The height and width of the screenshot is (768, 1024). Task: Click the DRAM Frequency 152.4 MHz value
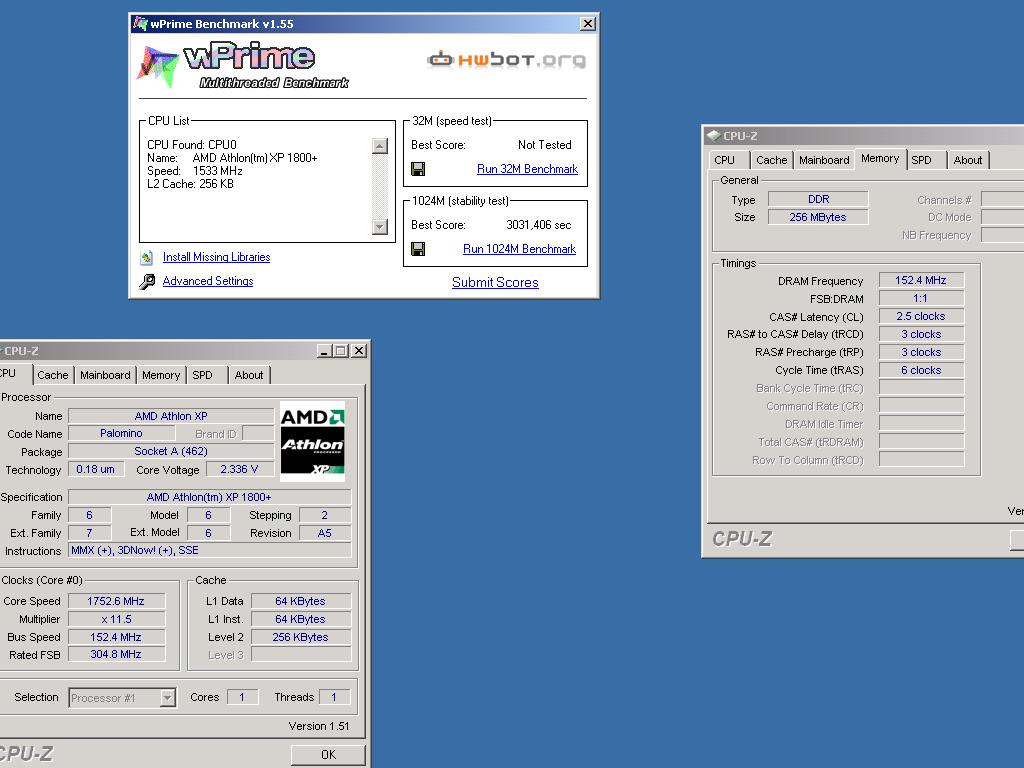point(921,280)
